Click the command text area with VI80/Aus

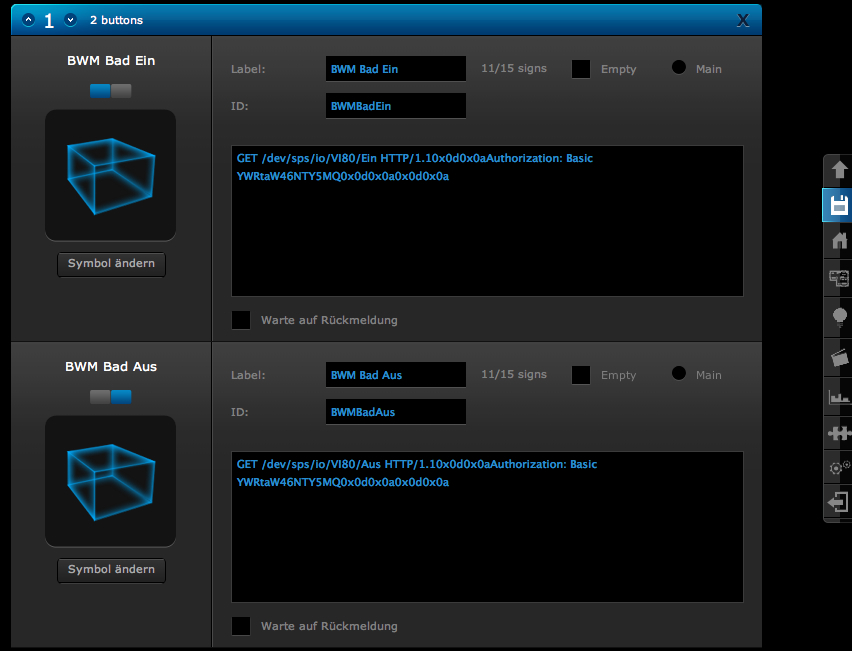(x=487, y=527)
